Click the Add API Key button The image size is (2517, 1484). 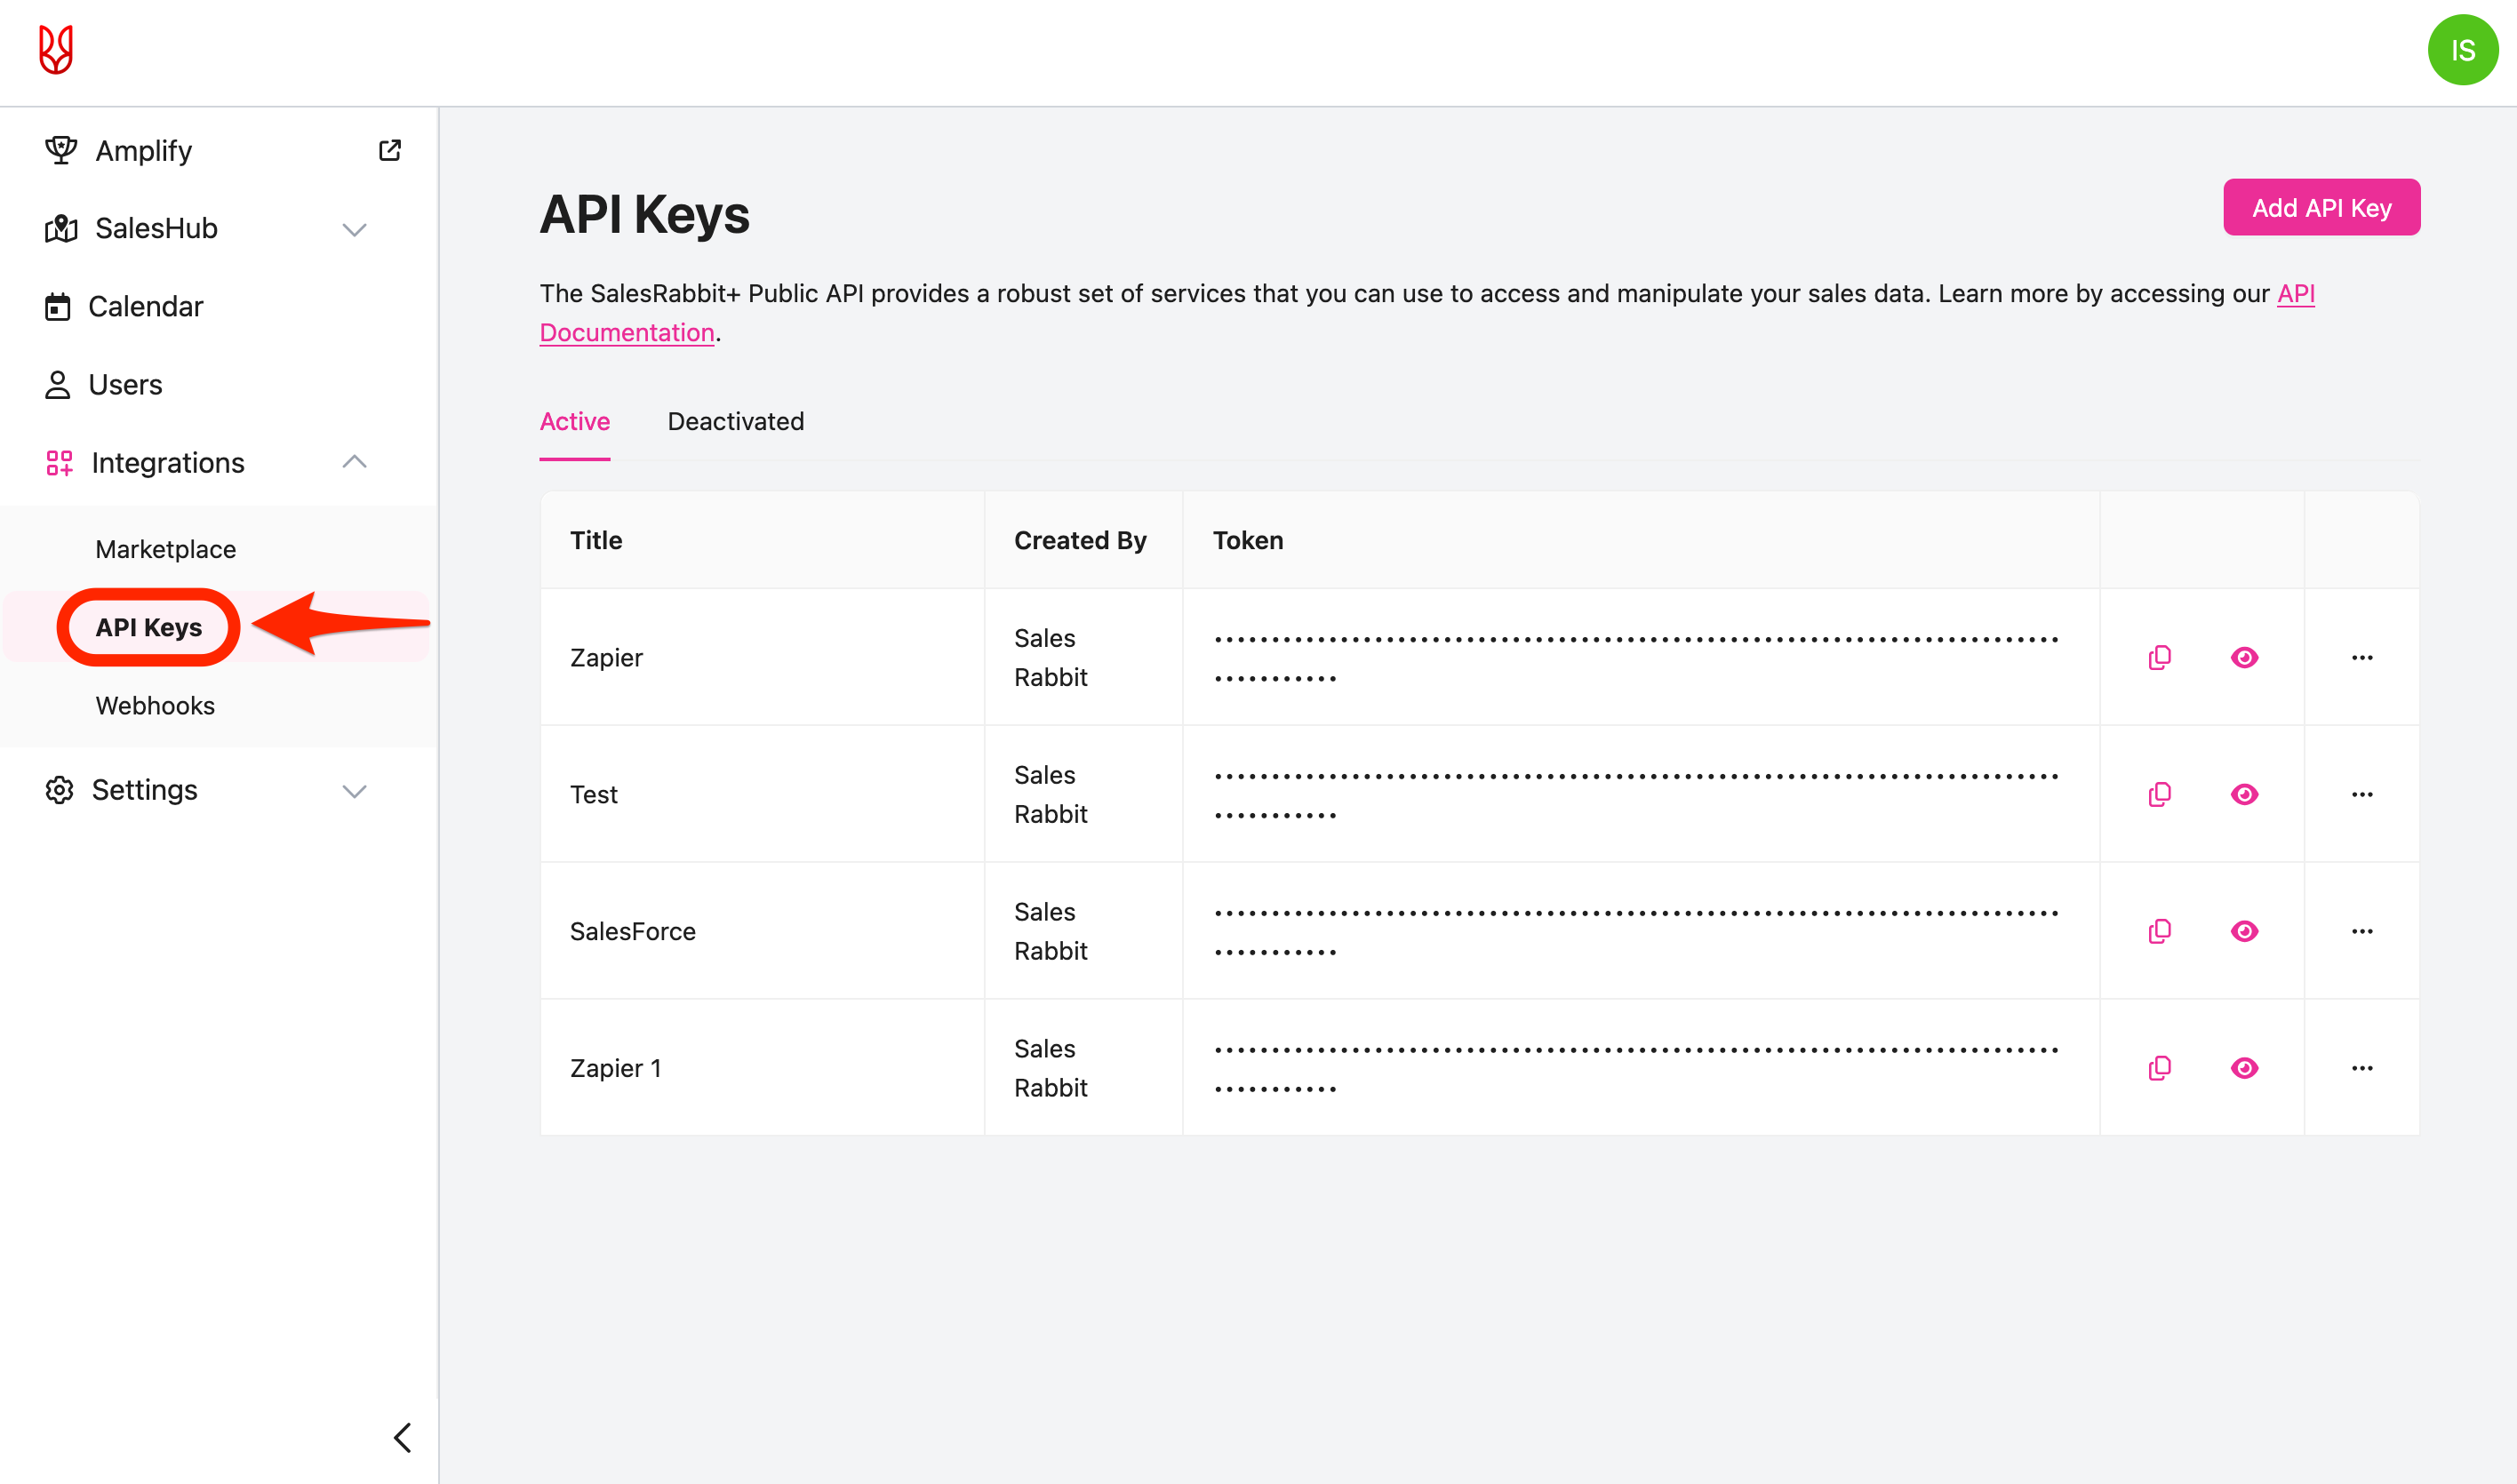[2321, 207]
